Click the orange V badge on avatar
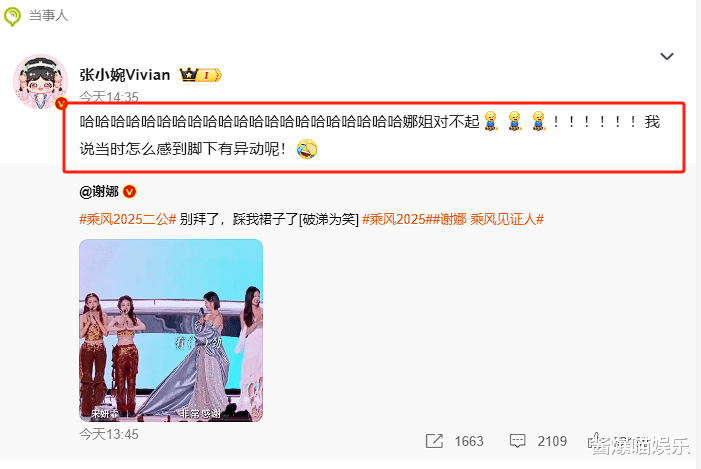 pyautogui.click(x=61, y=104)
